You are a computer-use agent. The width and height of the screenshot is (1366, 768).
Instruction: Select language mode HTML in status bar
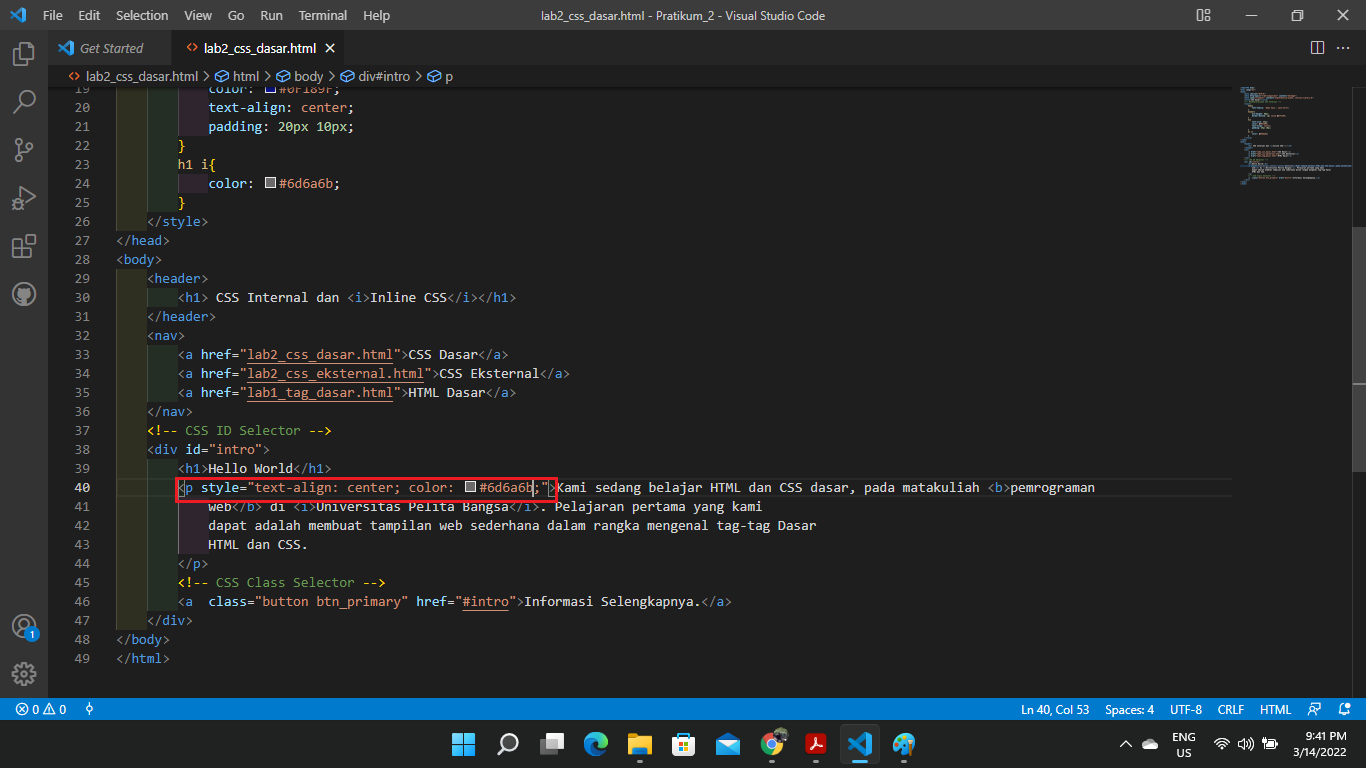[1275, 709]
